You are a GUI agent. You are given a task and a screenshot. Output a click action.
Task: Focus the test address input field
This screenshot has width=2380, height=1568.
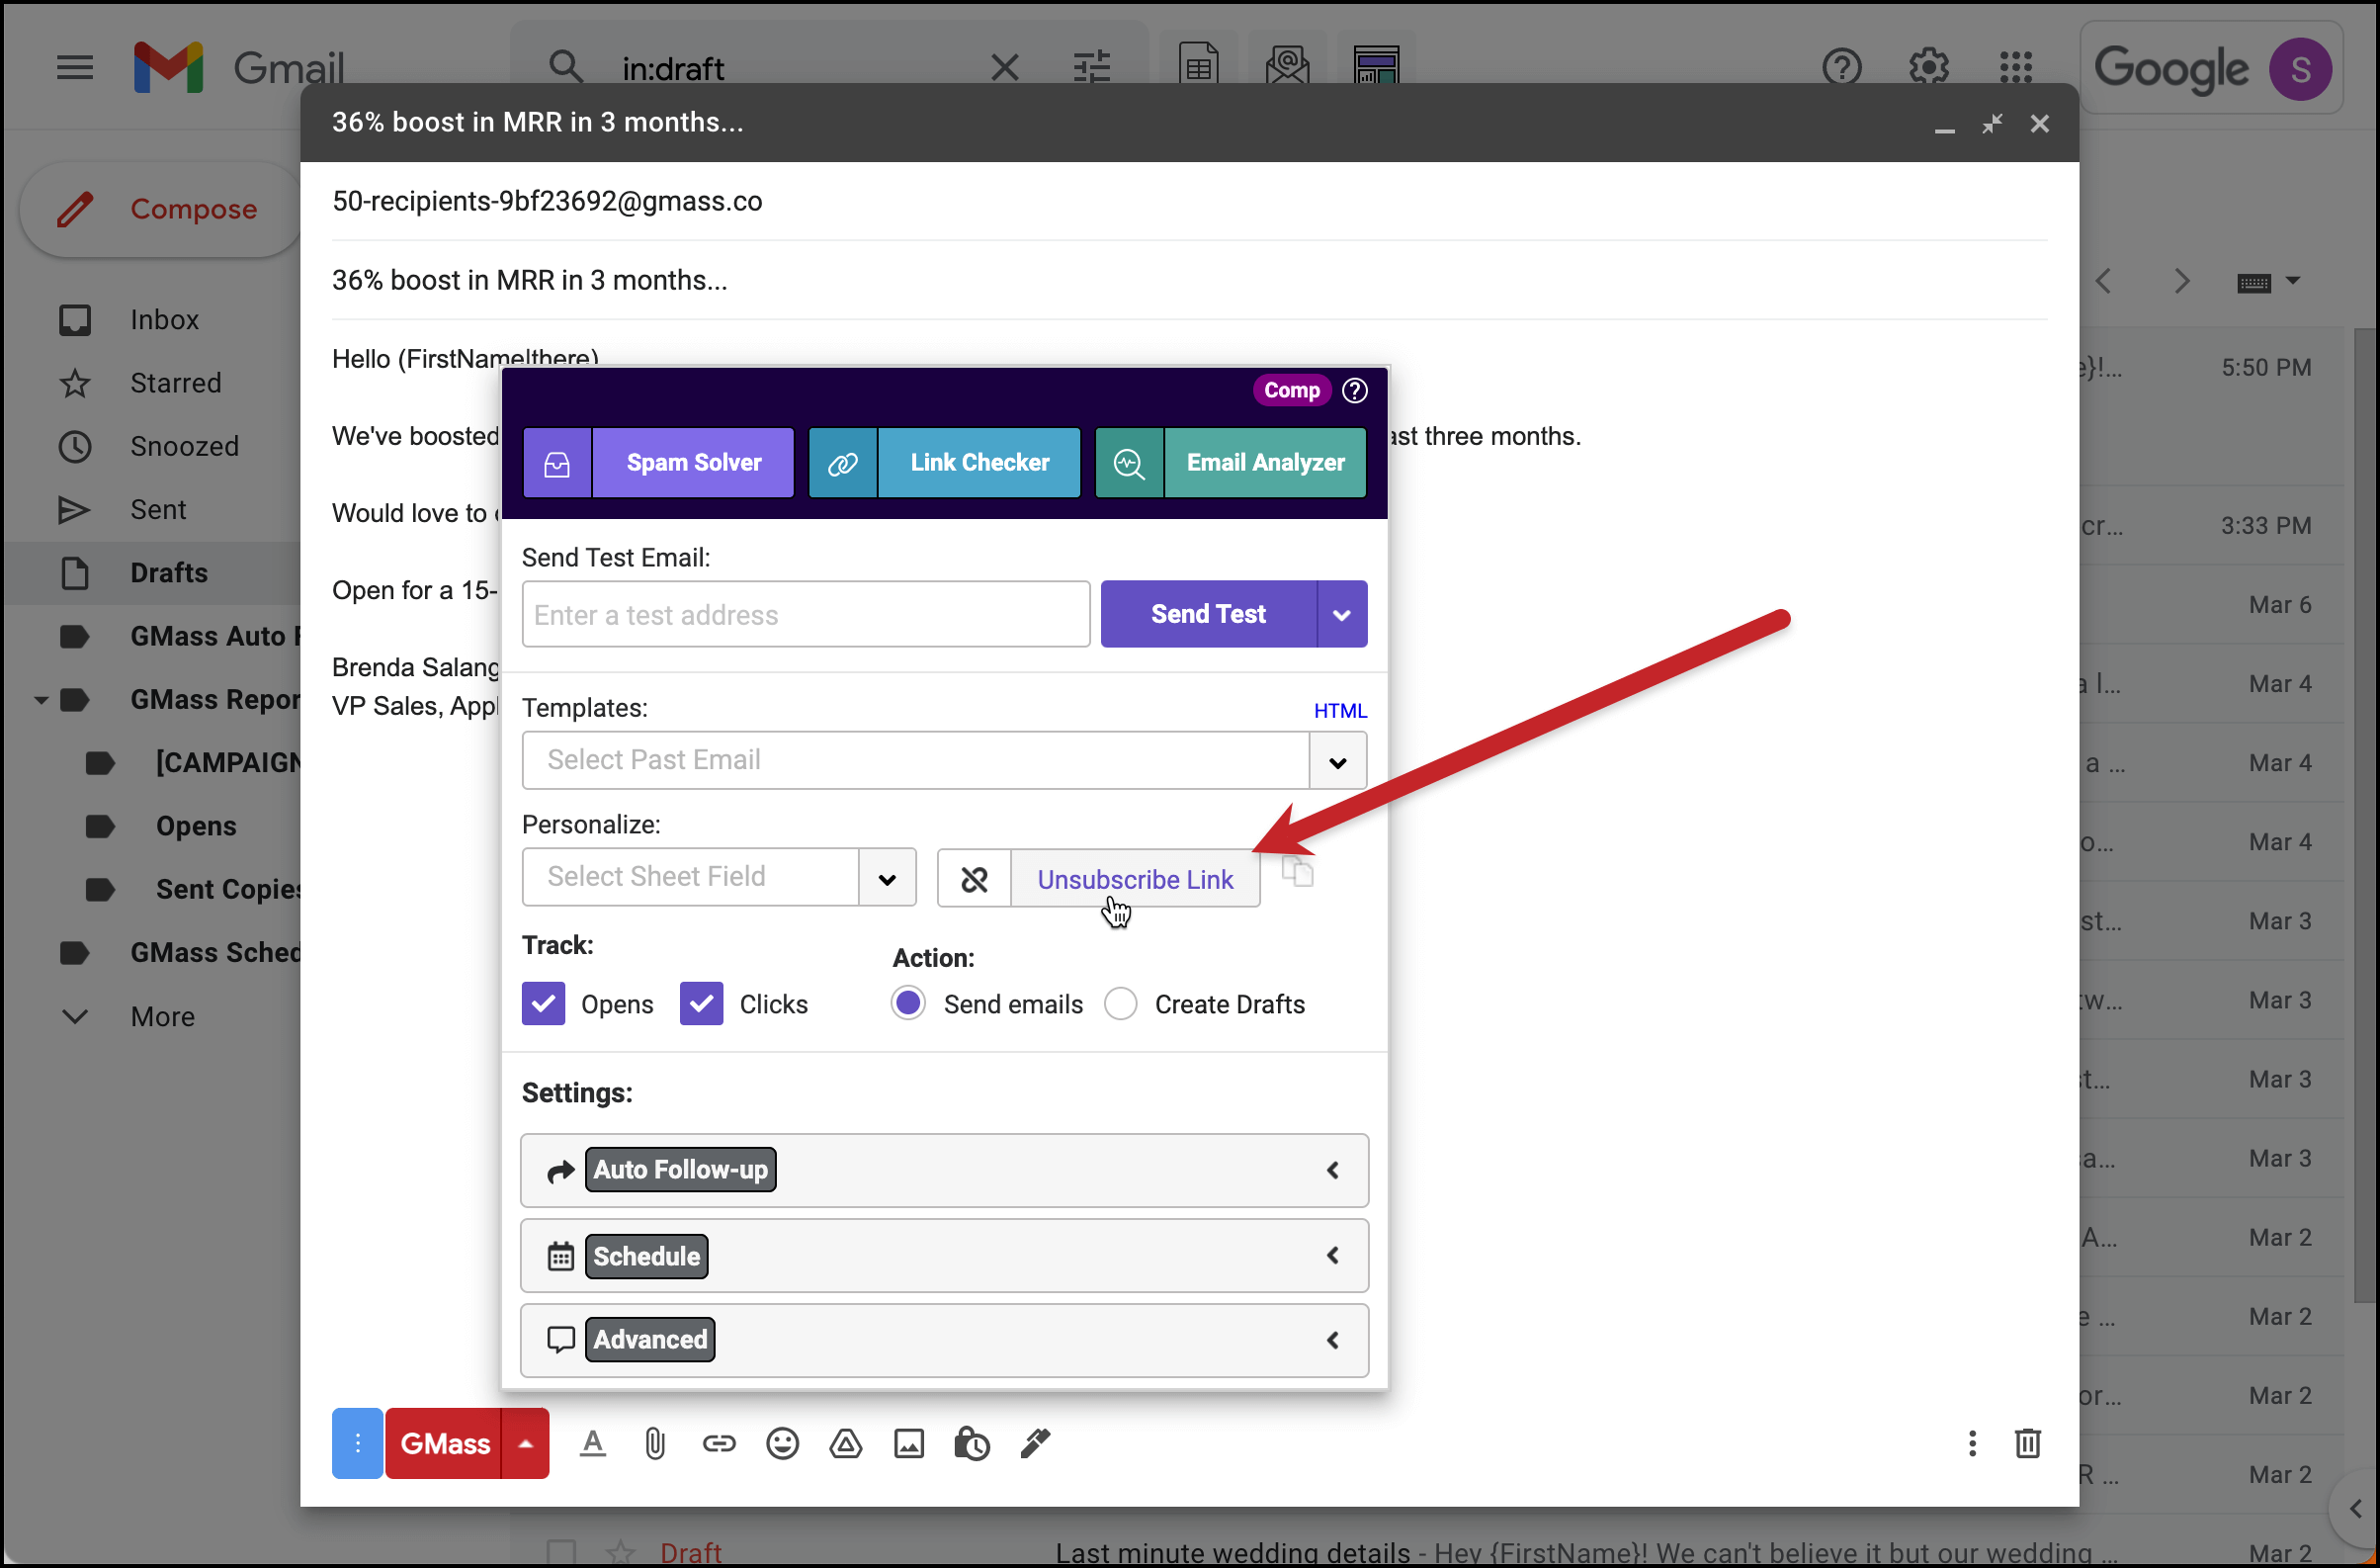[x=806, y=614]
